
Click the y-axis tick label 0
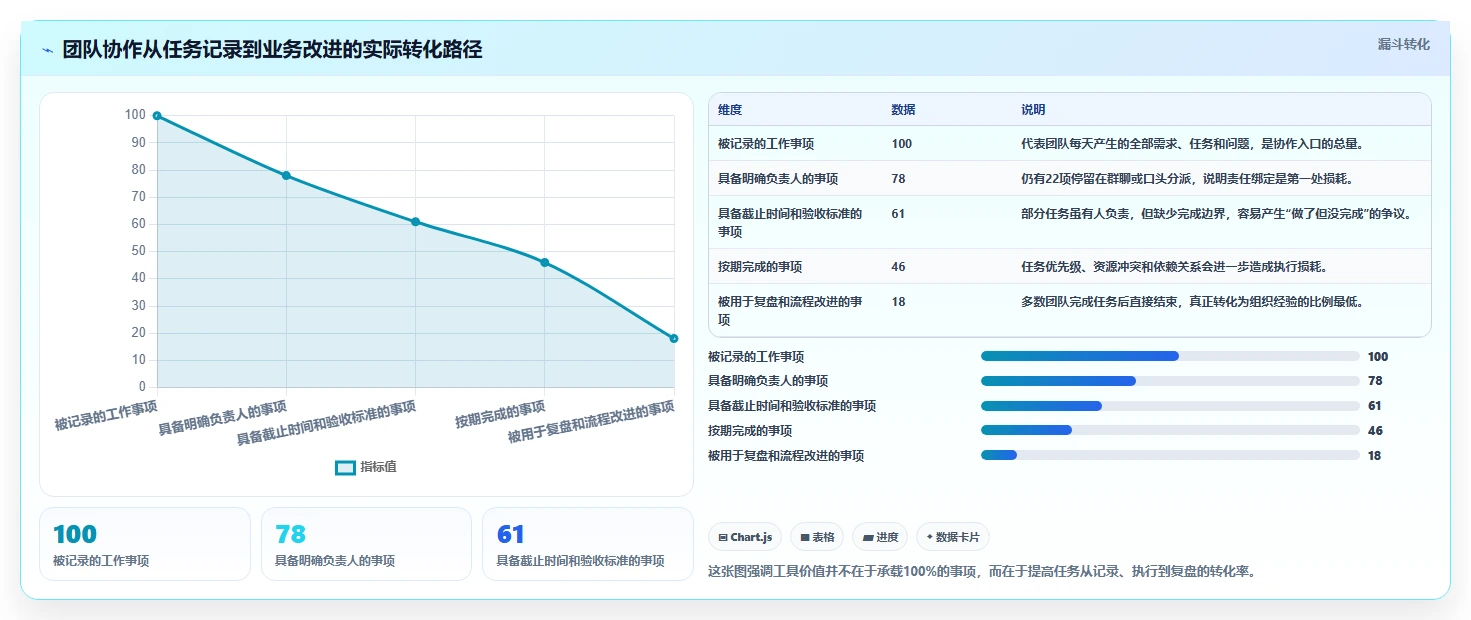pyautogui.click(x=142, y=387)
